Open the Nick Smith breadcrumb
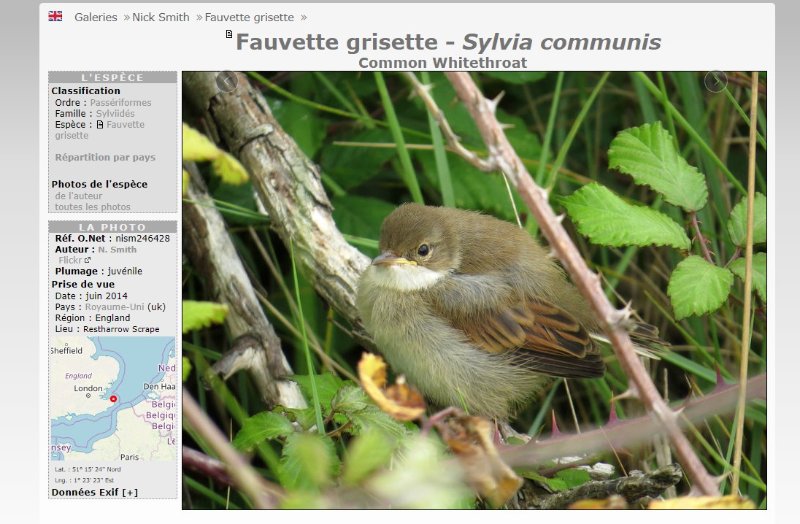800x524 pixels. point(161,17)
